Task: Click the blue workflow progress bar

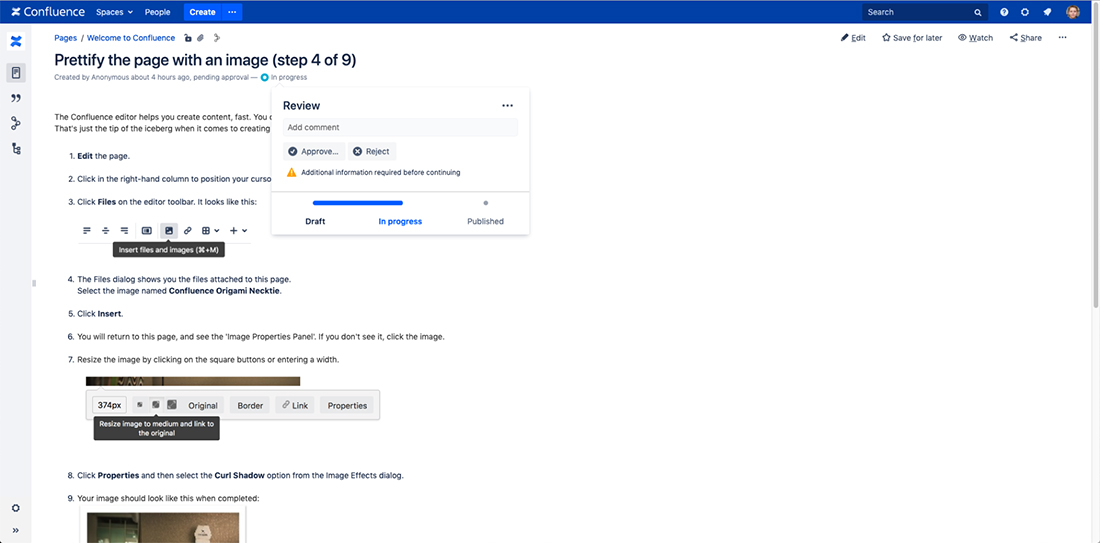Action: pos(358,203)
